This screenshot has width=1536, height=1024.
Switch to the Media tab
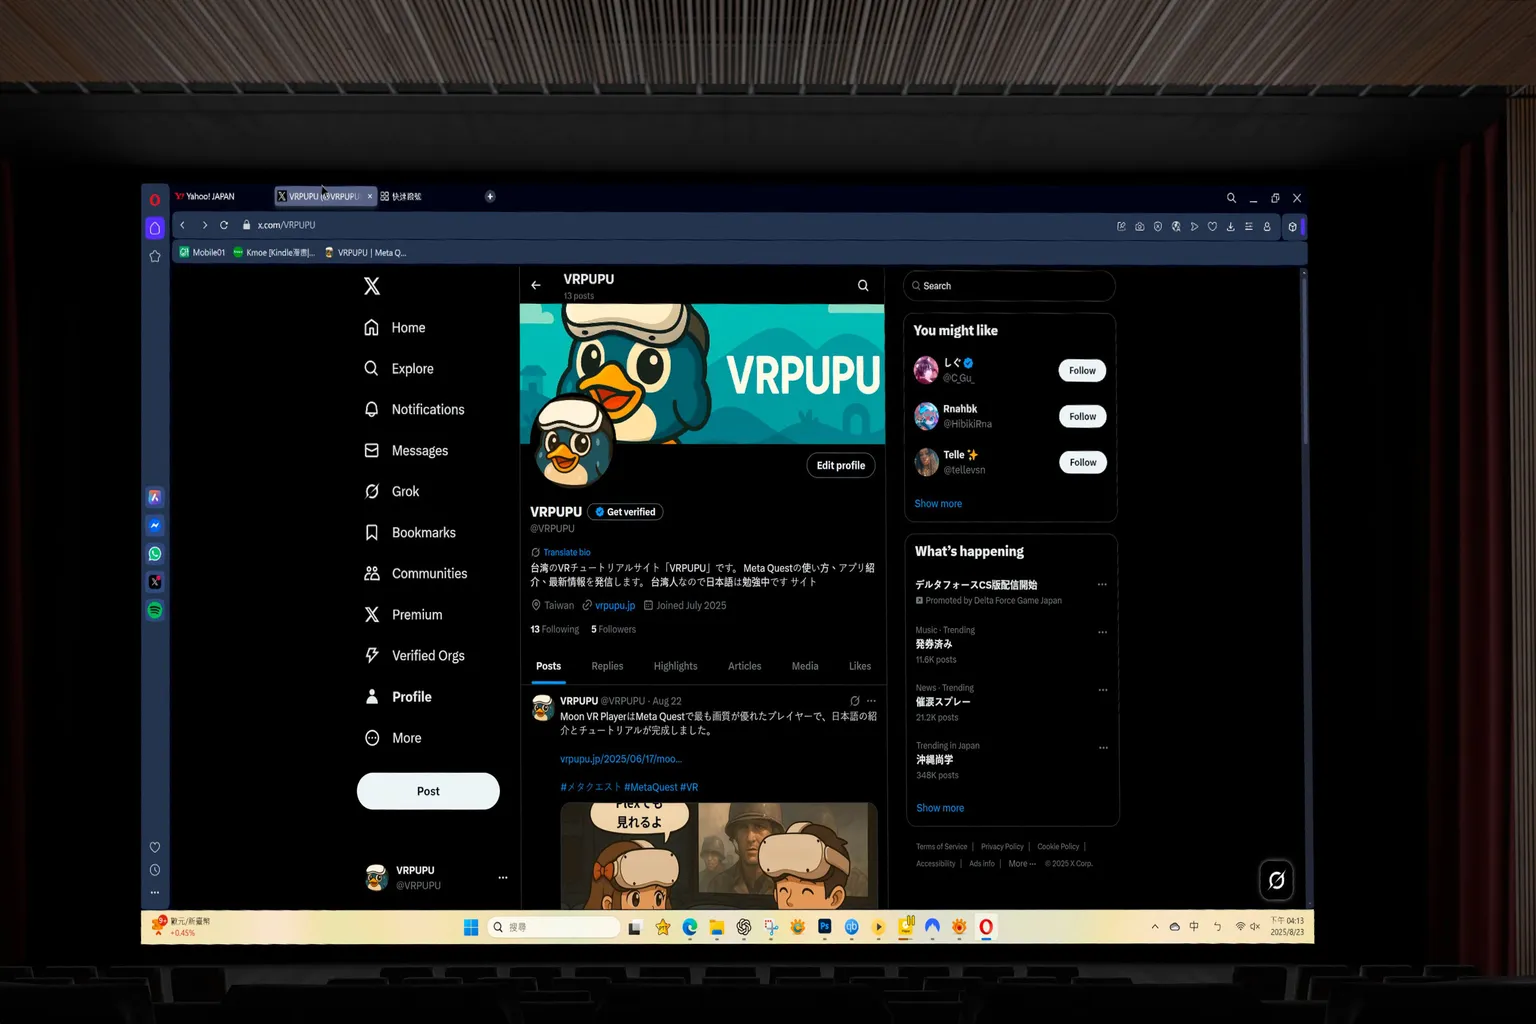(x=805, y=666)
